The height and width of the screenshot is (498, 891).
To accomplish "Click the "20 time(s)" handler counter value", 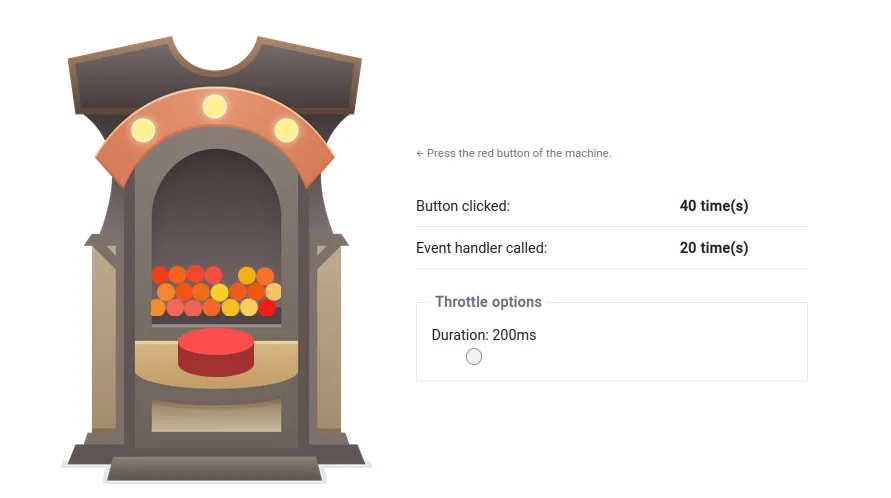I will pyautogui.click(x=714, y=248).
